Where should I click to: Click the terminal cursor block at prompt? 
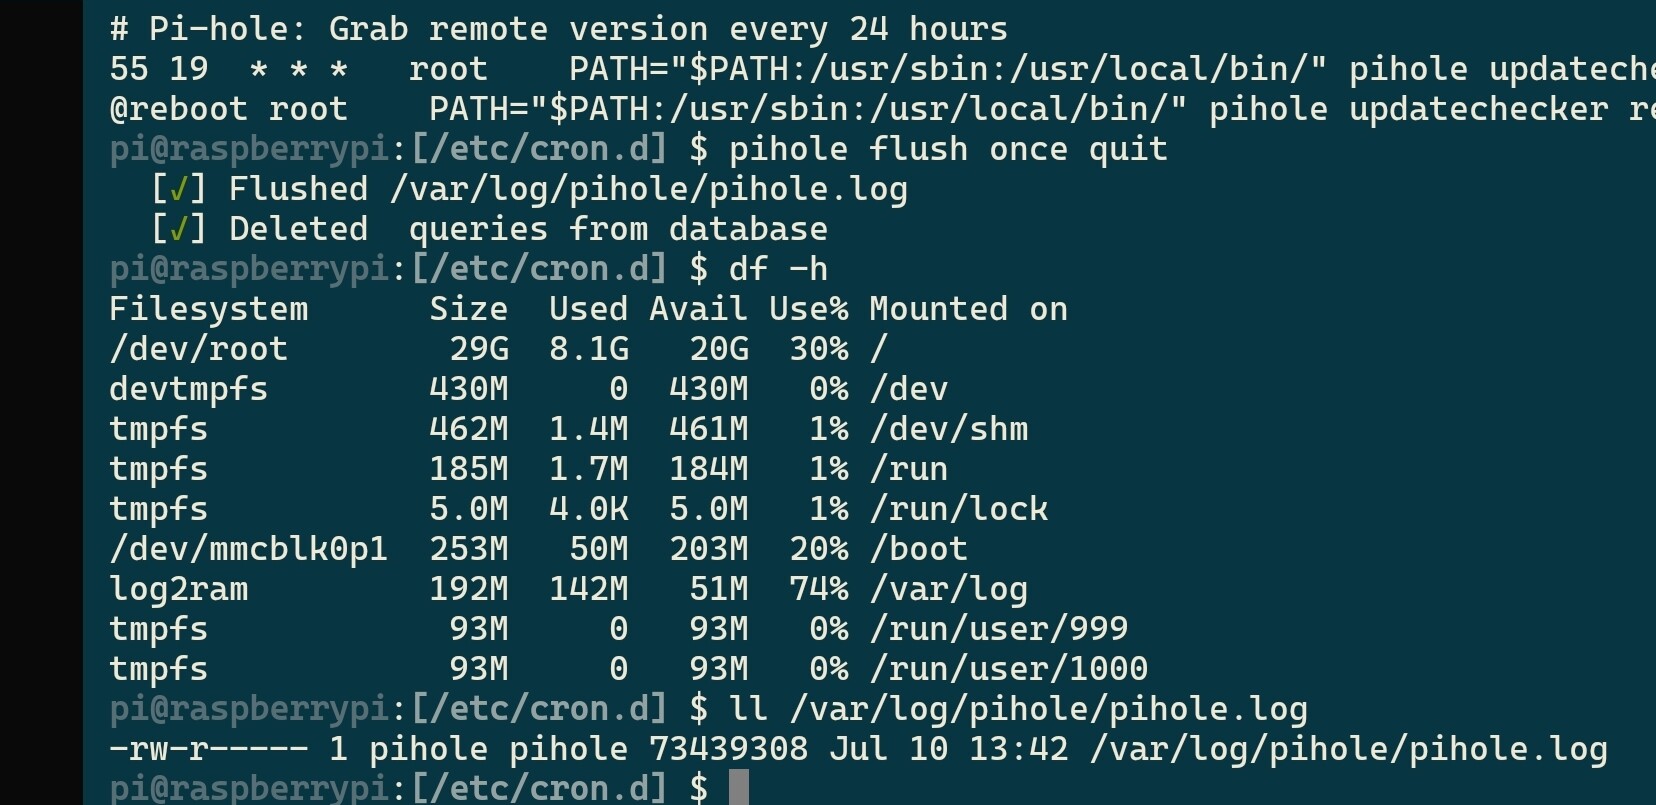point(738,788)
